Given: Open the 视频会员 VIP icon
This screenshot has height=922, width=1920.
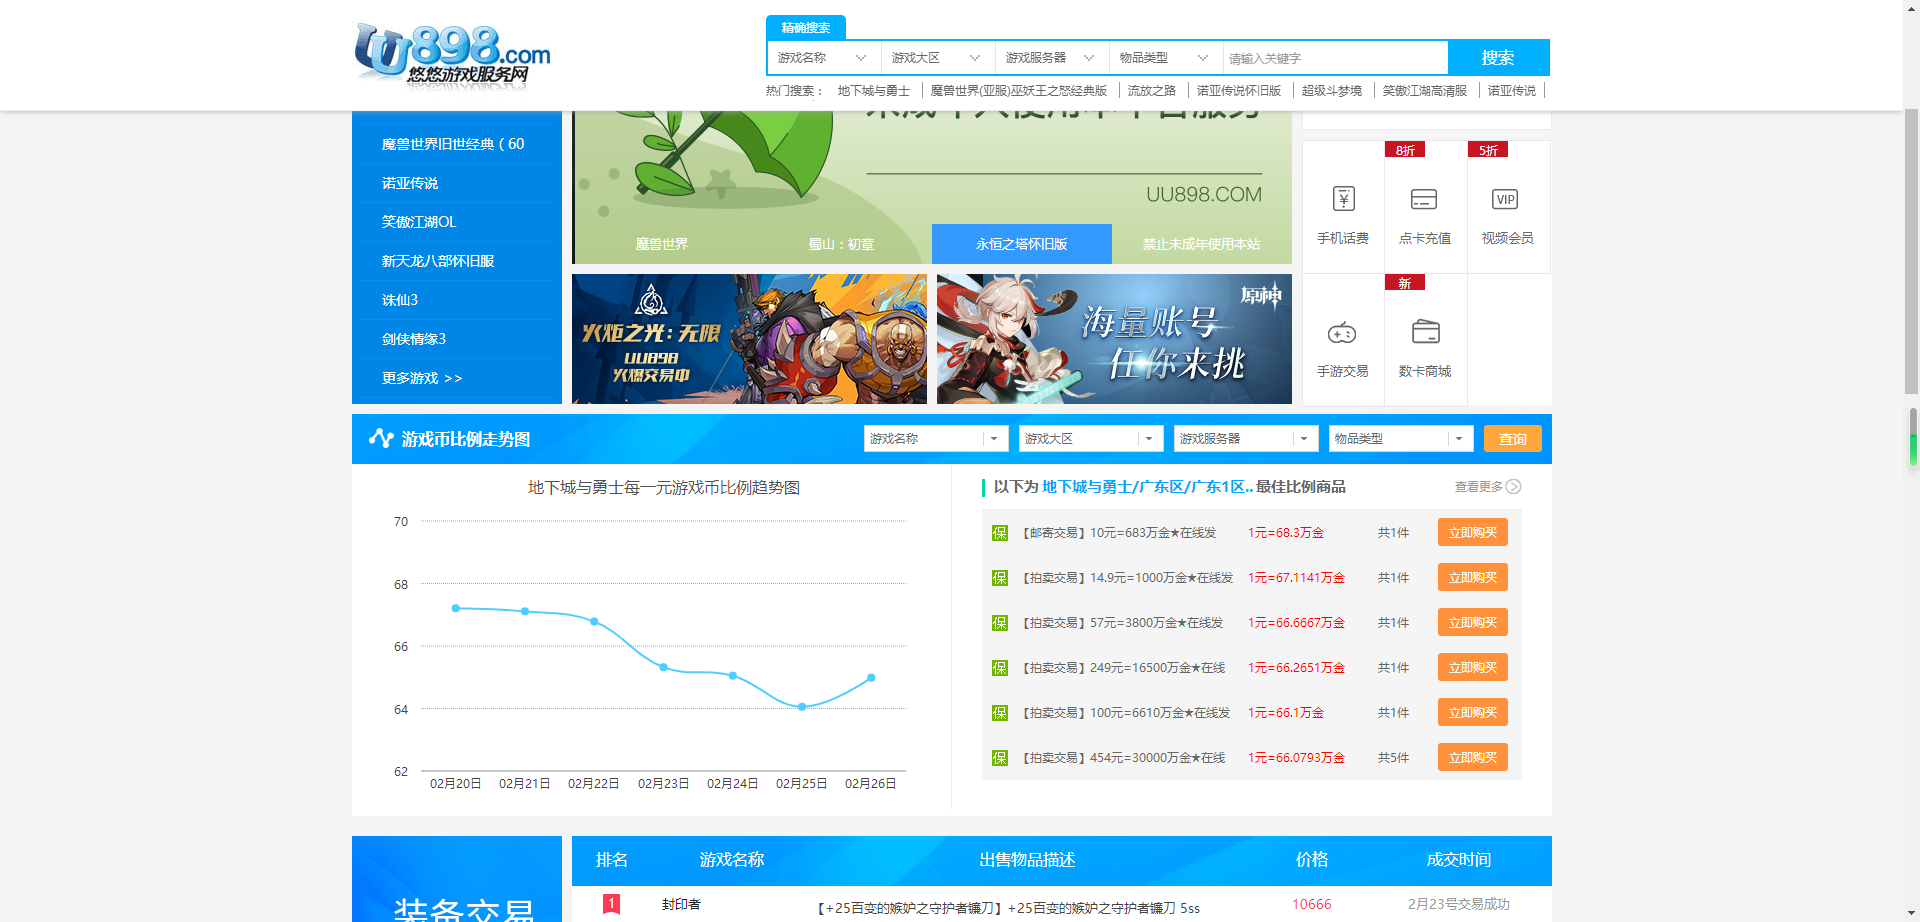Looking at the screenshot, I should pos(1505,199).
